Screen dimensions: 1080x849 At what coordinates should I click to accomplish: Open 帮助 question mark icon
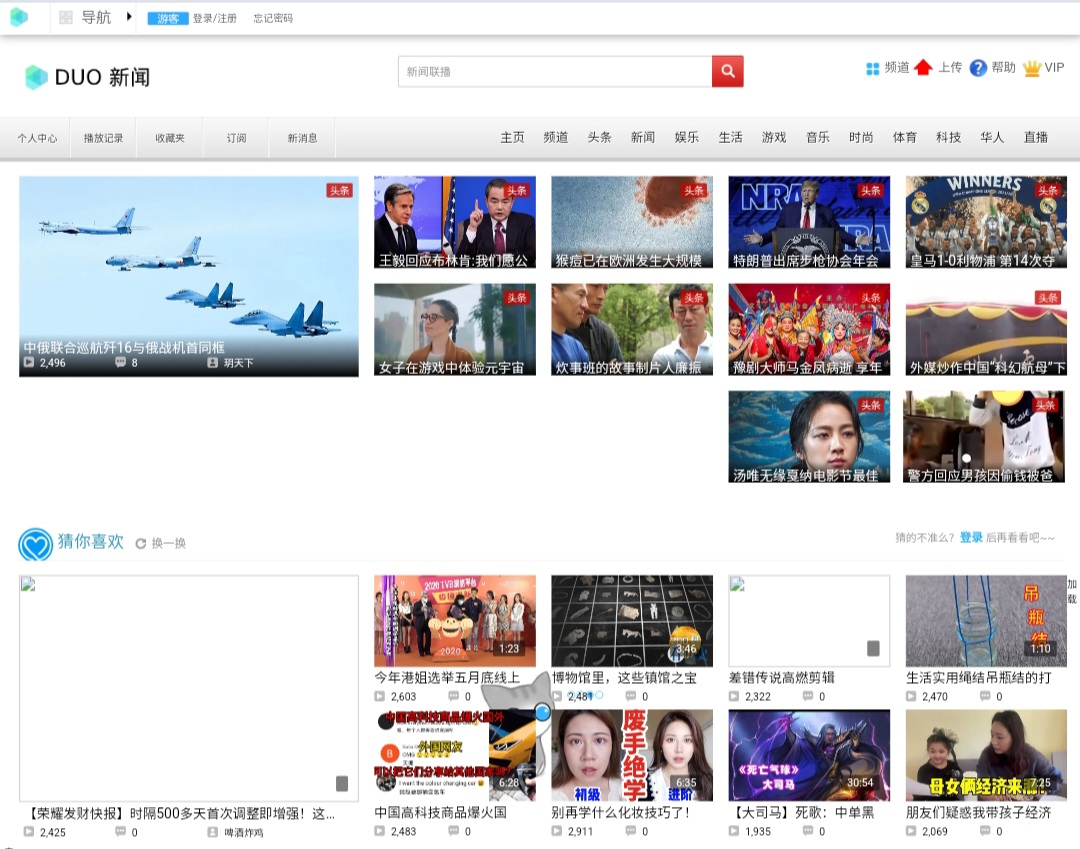coord(978,67)
